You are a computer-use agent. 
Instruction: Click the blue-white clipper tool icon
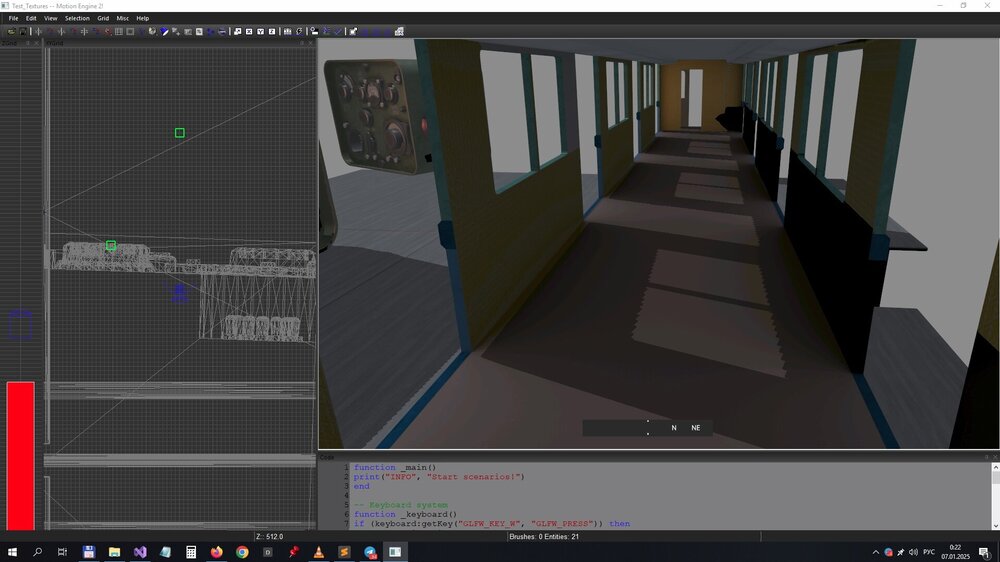[x=164, y=31]
